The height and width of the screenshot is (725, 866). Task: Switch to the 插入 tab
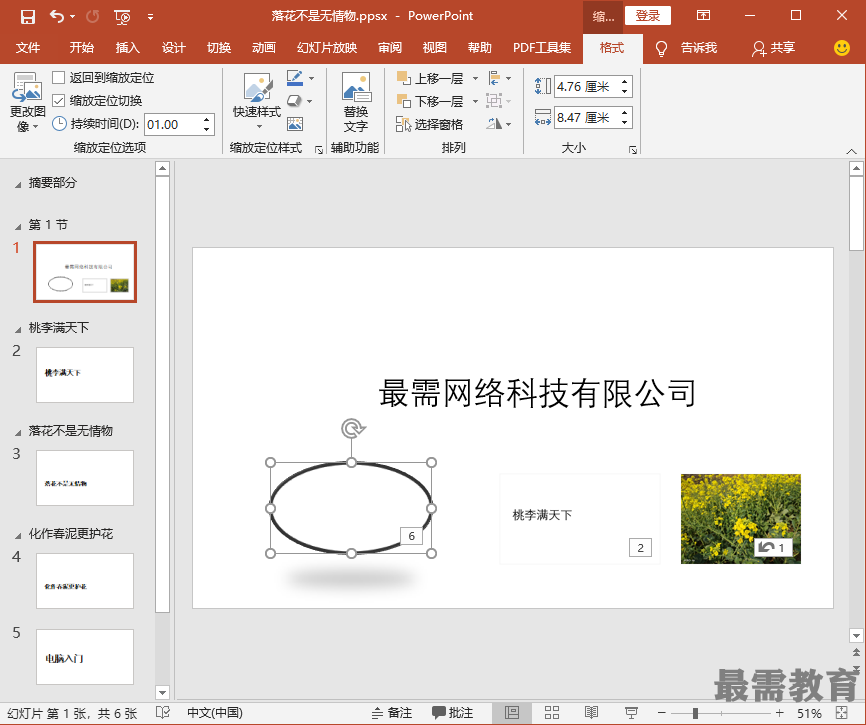pos(128,48)
